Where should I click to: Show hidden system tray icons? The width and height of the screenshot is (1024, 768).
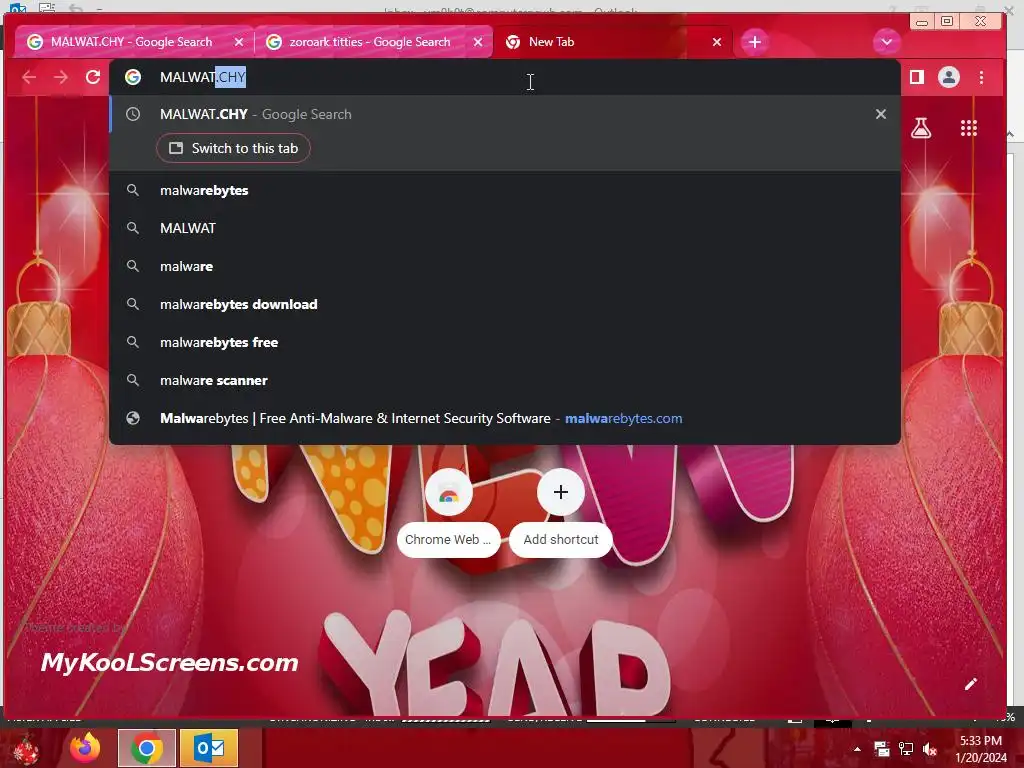[x=857, y=749]
